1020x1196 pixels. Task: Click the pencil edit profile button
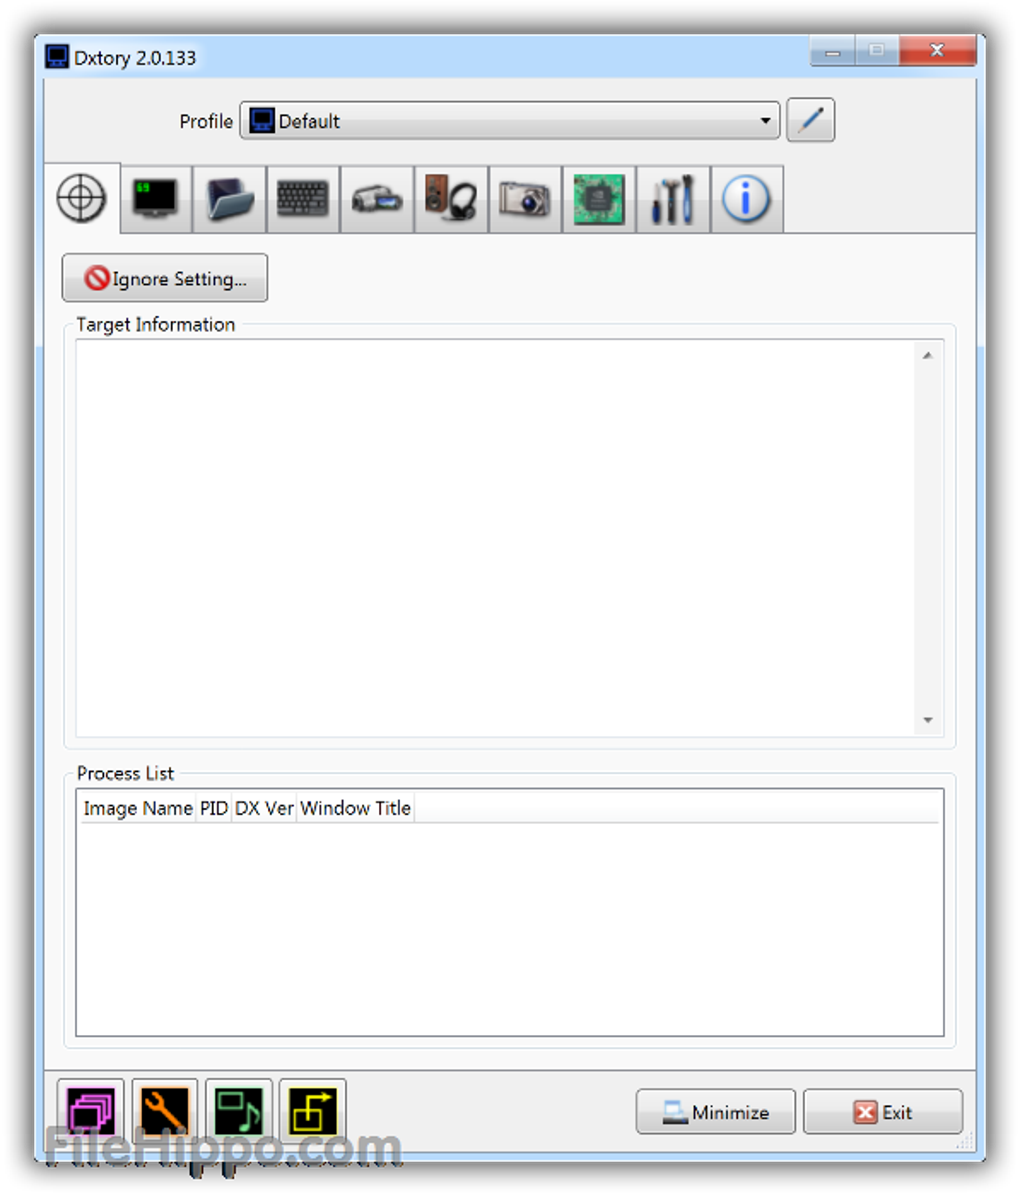(x=810, y=121)
